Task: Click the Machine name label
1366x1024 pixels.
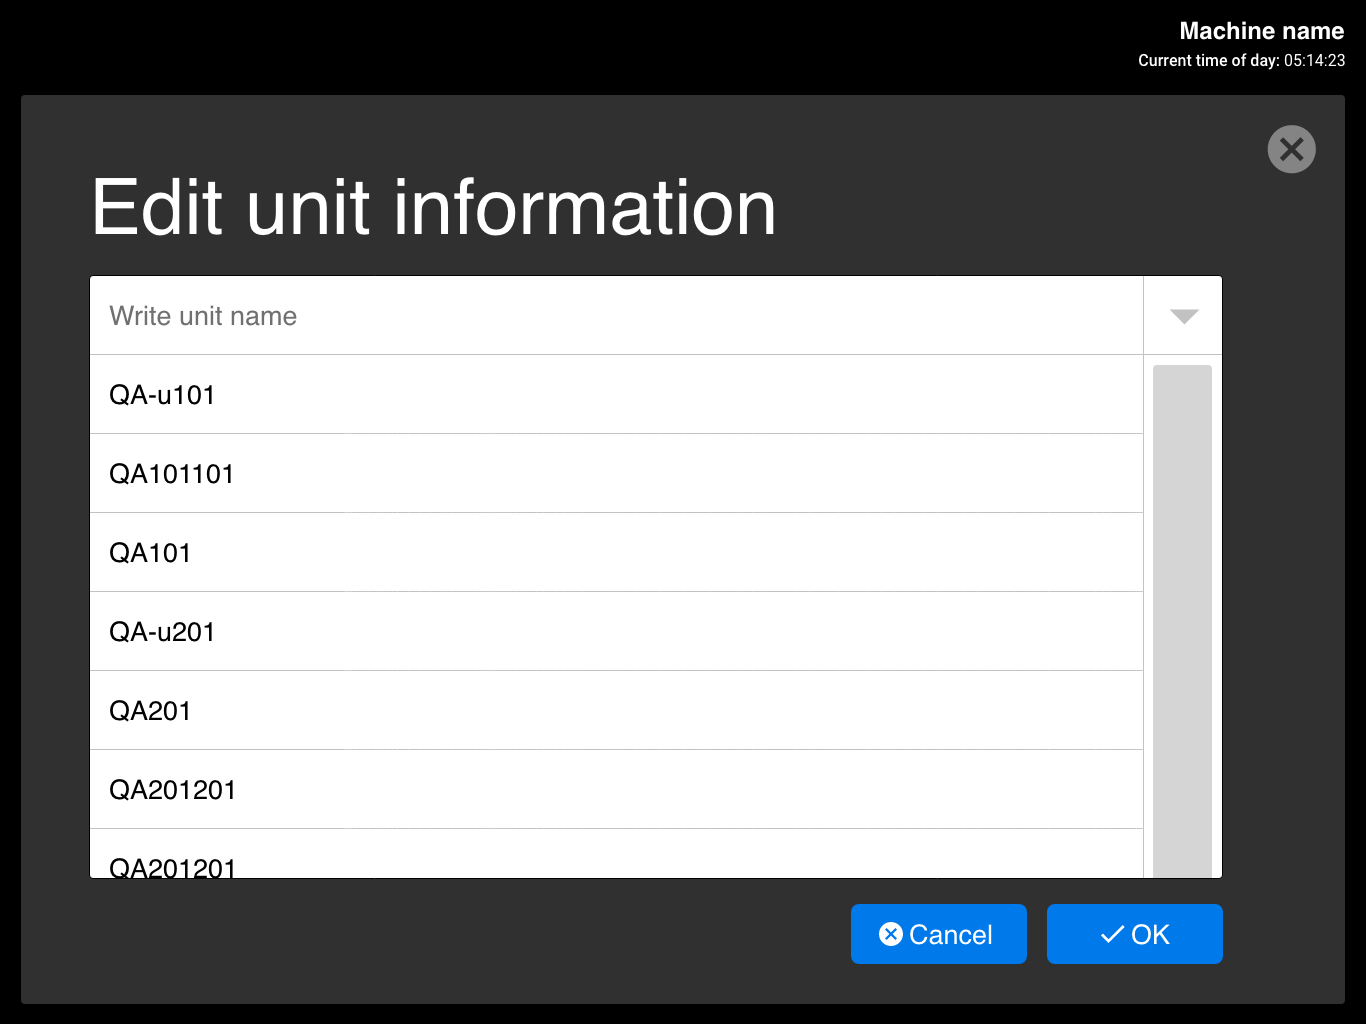Action: coord(1261,31)
